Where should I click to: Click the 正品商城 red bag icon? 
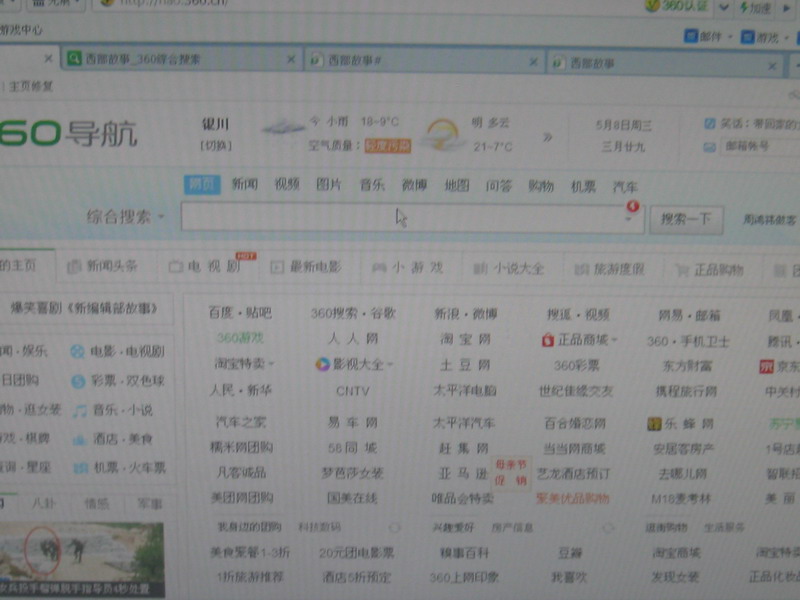(x=548, y=340)
